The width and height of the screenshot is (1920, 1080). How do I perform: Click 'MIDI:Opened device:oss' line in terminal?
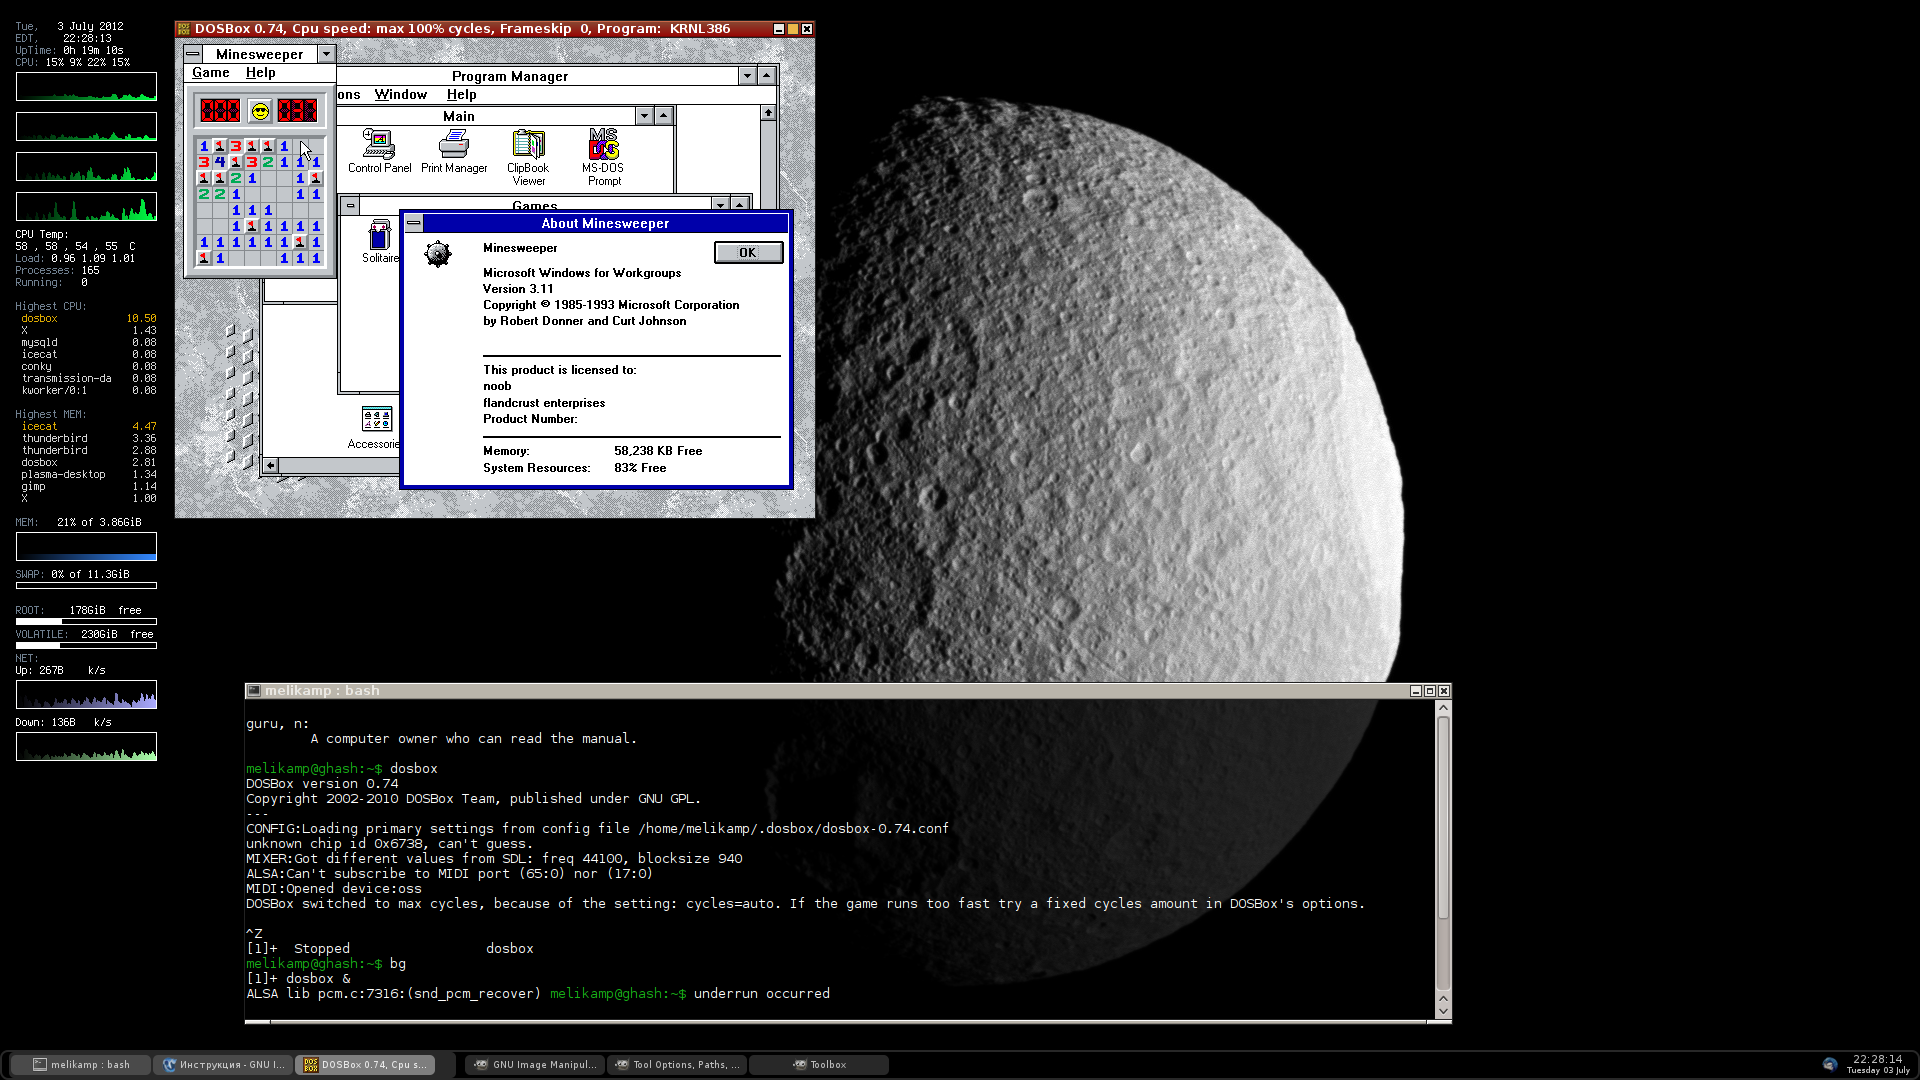pos(334,889)
